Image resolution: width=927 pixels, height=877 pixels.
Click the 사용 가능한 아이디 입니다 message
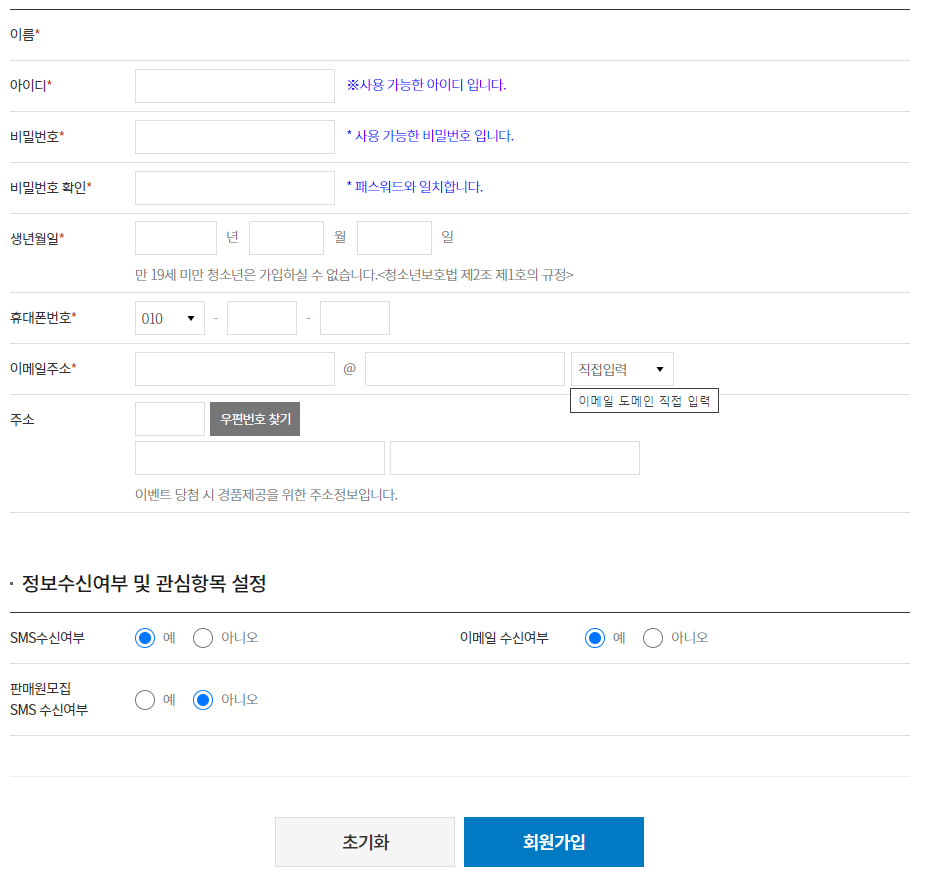[427, 85]
